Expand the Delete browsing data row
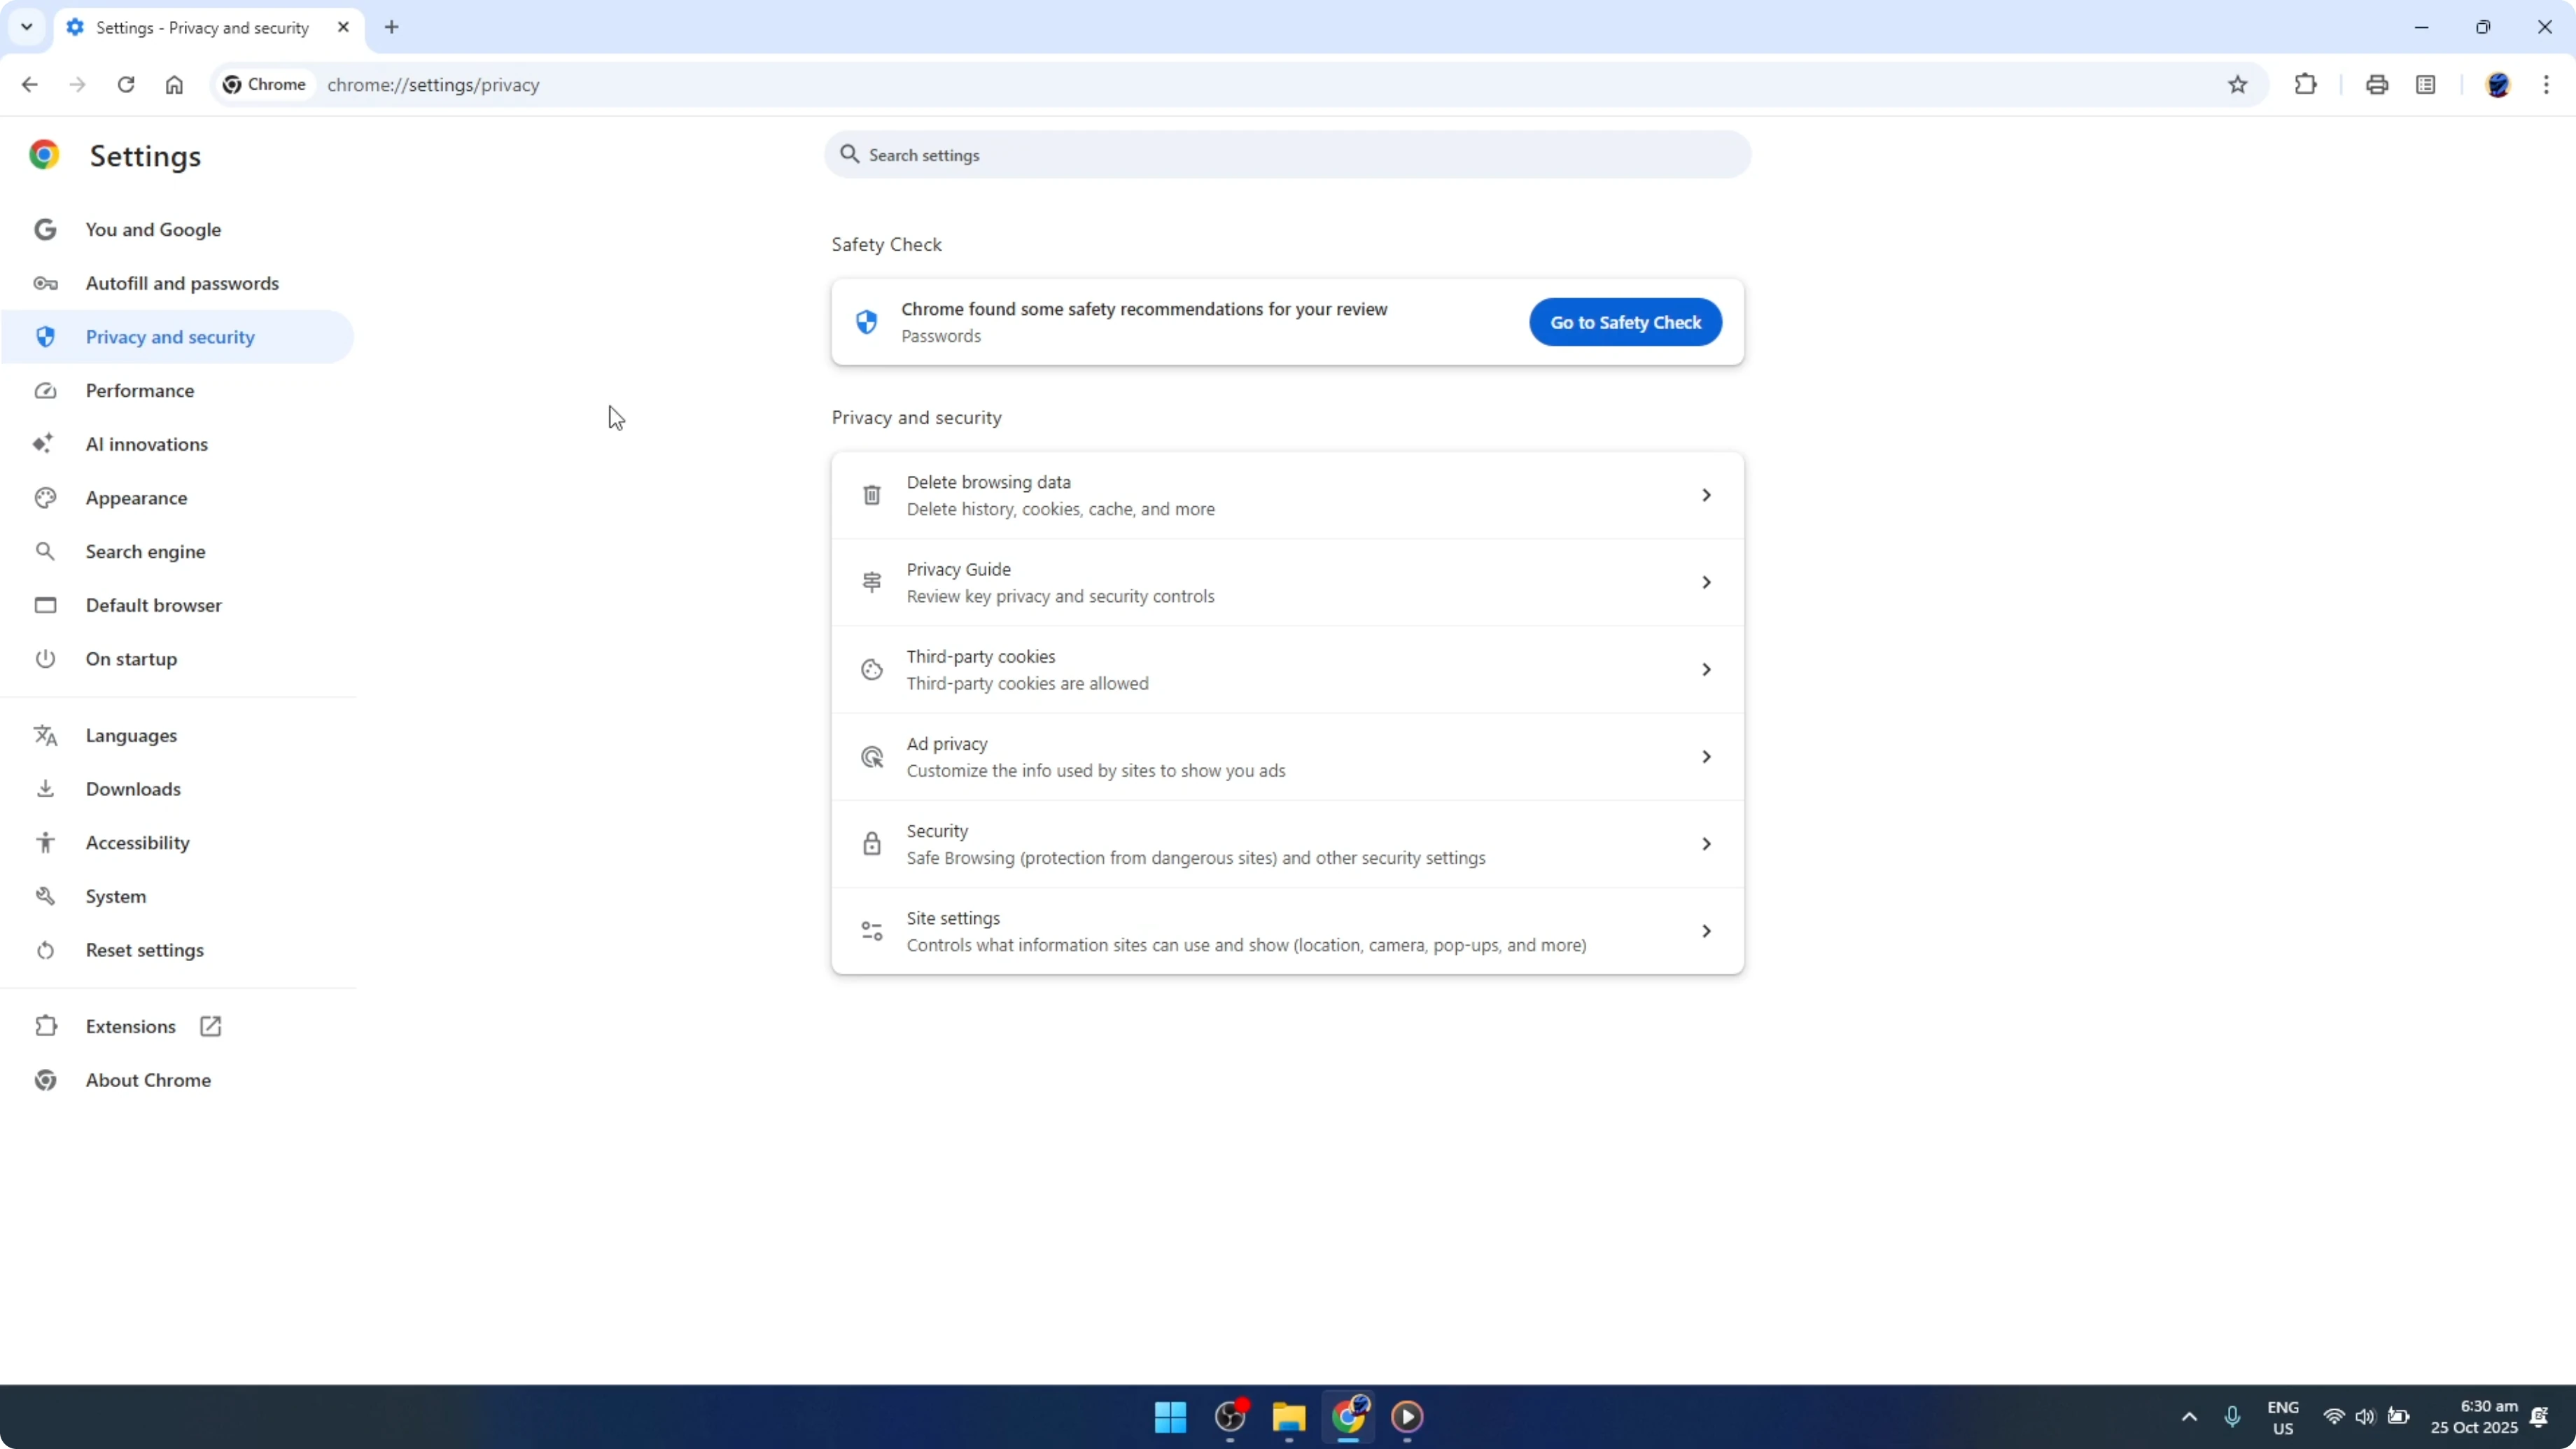This screenshot has height=1449, width=2576. (x=1706, y=494)
